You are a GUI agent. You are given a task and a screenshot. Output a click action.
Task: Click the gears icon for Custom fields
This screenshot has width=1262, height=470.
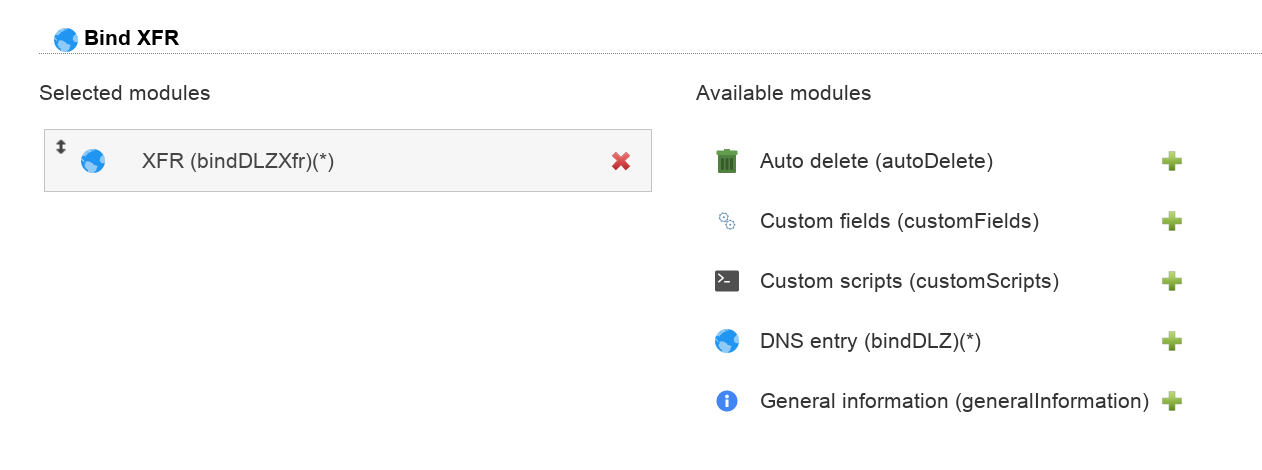(x=727, y=221)
